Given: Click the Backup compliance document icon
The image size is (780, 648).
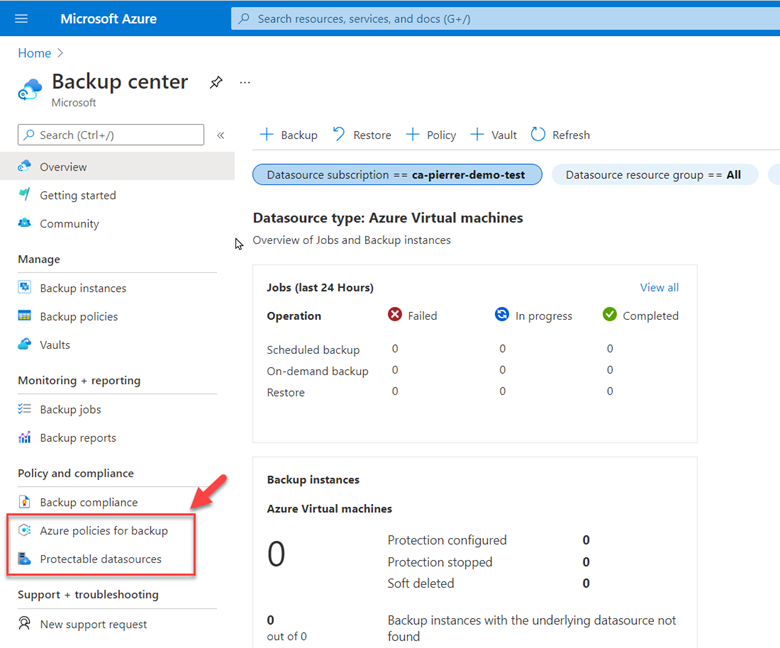Looking at the screenshot, I should click(24, 501).
